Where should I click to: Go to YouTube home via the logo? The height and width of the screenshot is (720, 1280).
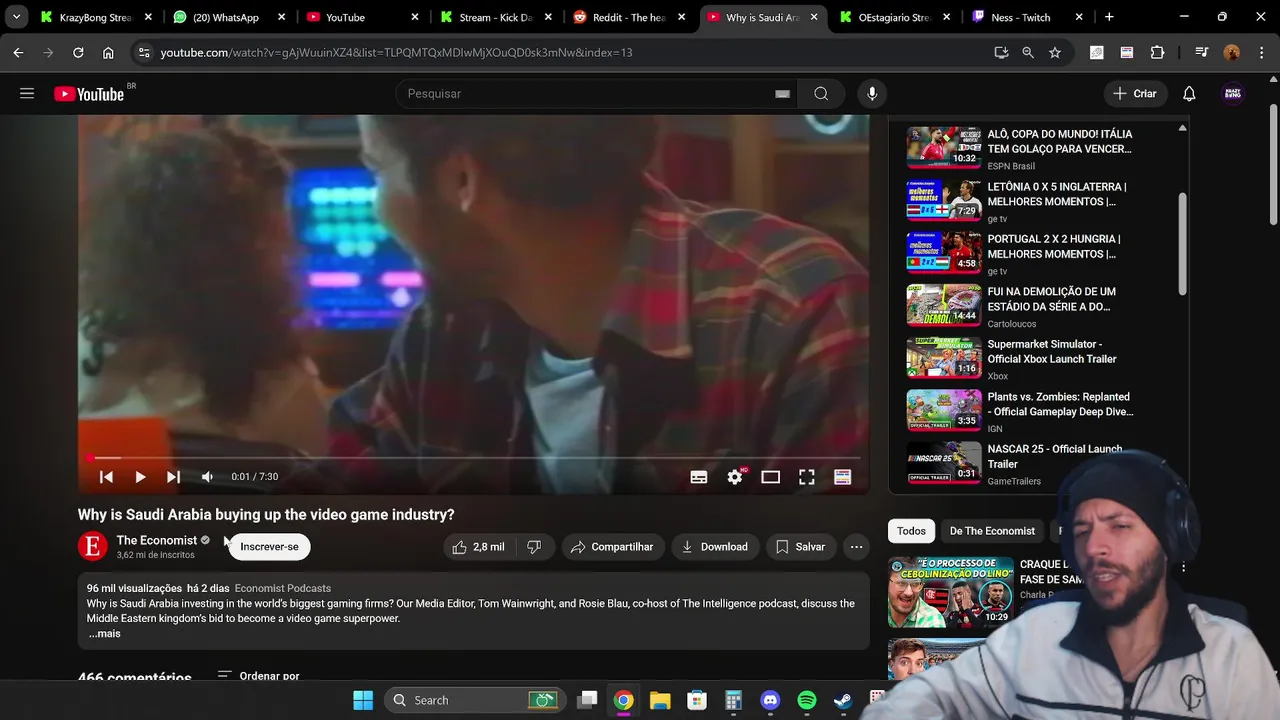[x=88, y=94]
